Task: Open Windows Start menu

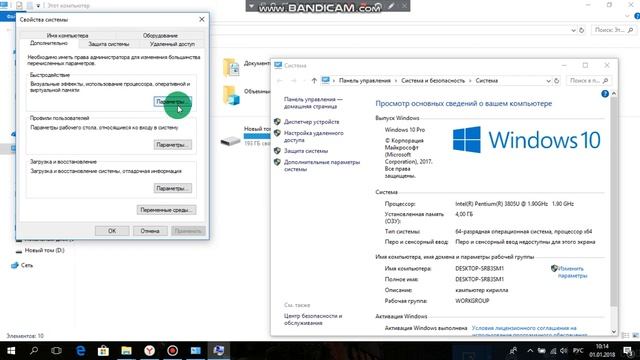Action: point(11,351)
